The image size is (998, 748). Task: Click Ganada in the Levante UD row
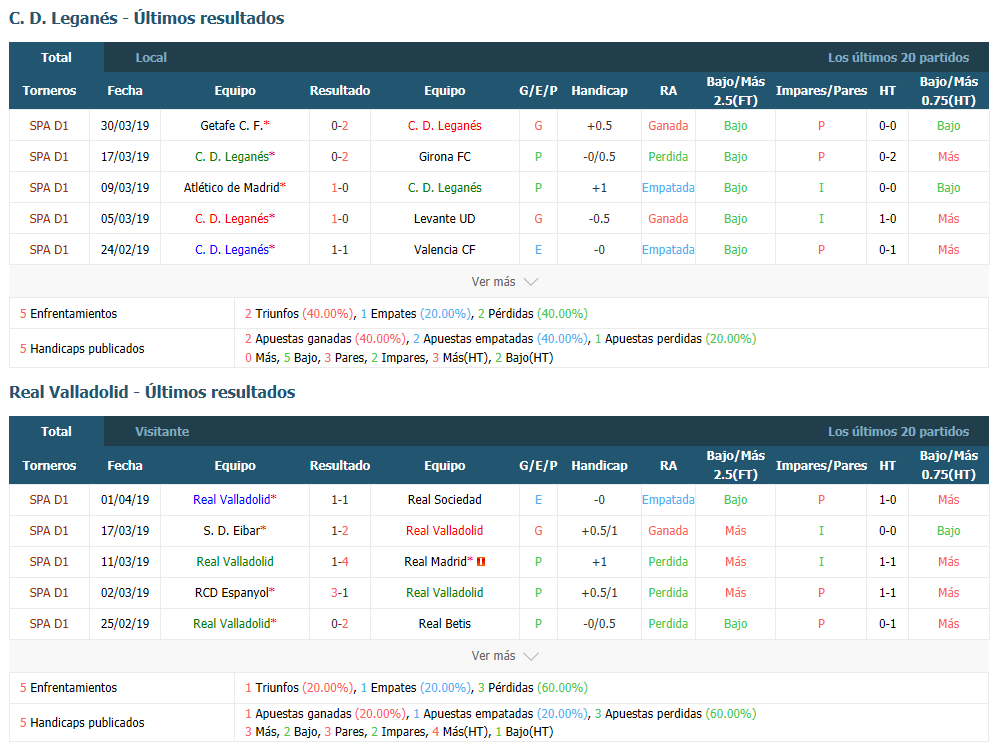pos(668,219)
